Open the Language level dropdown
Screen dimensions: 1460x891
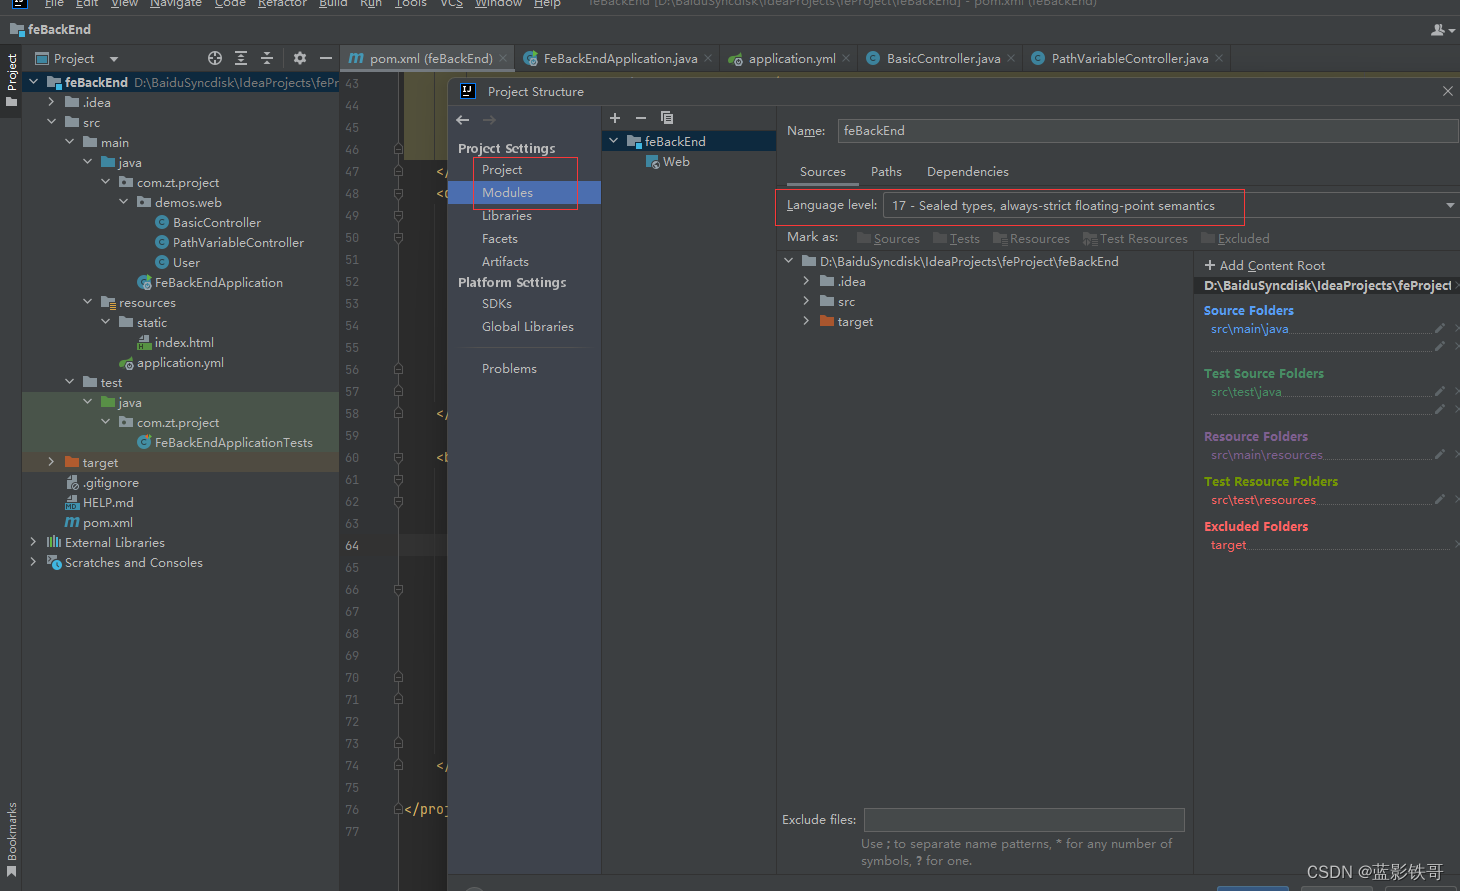1450,205
